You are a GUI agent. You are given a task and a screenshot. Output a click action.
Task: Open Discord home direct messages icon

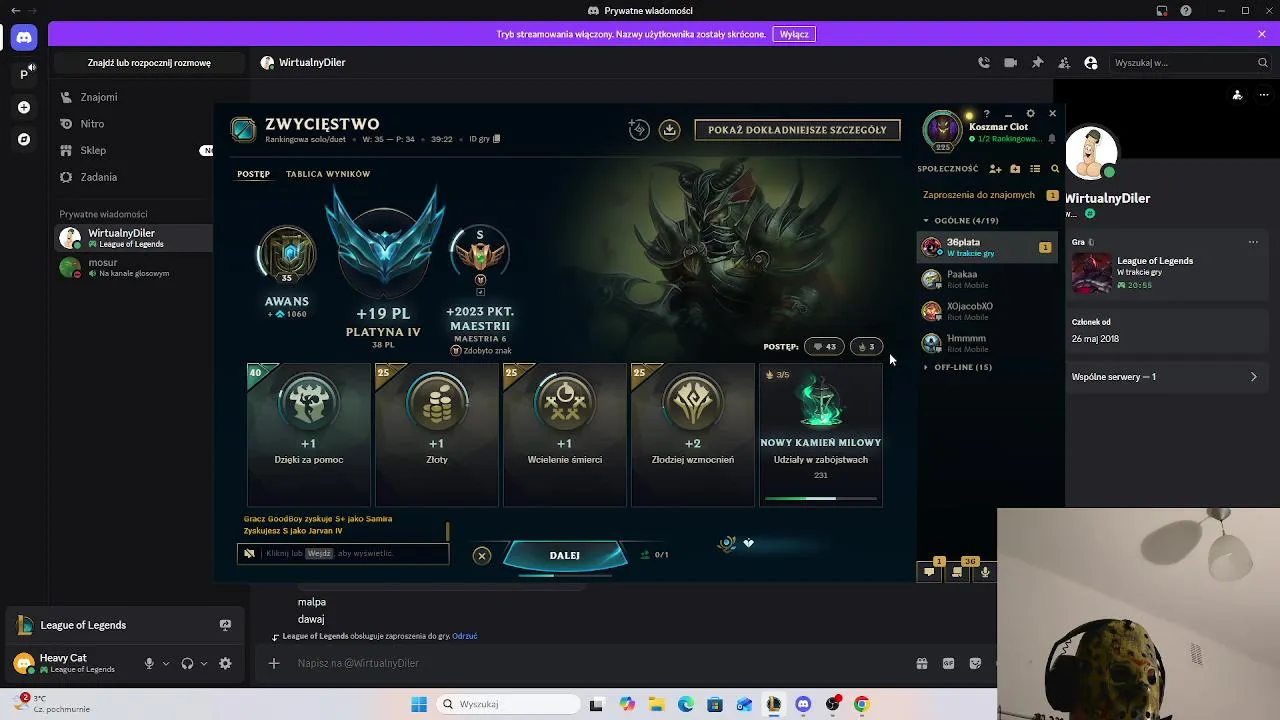click(x=24, y=38)
